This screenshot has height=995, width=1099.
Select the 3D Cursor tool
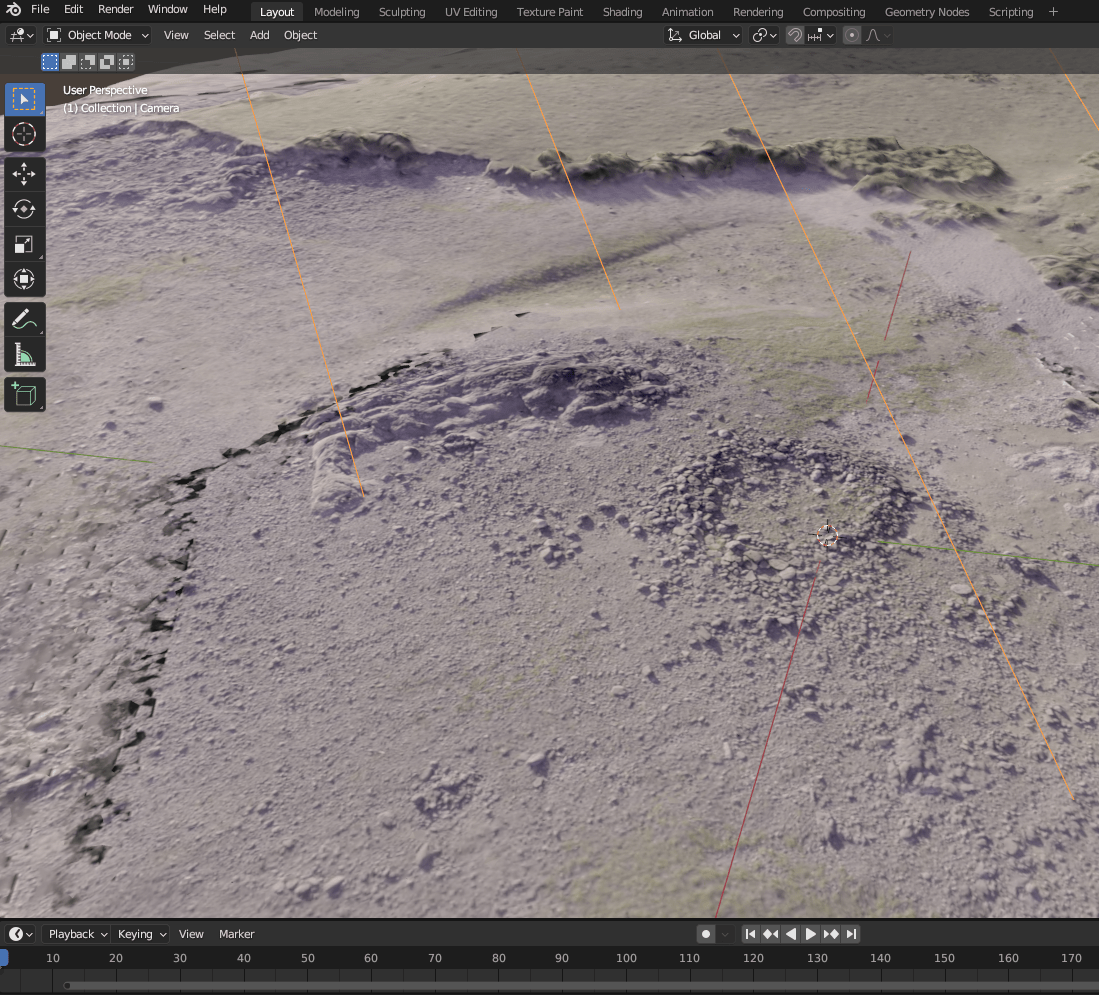coord(24,134)
